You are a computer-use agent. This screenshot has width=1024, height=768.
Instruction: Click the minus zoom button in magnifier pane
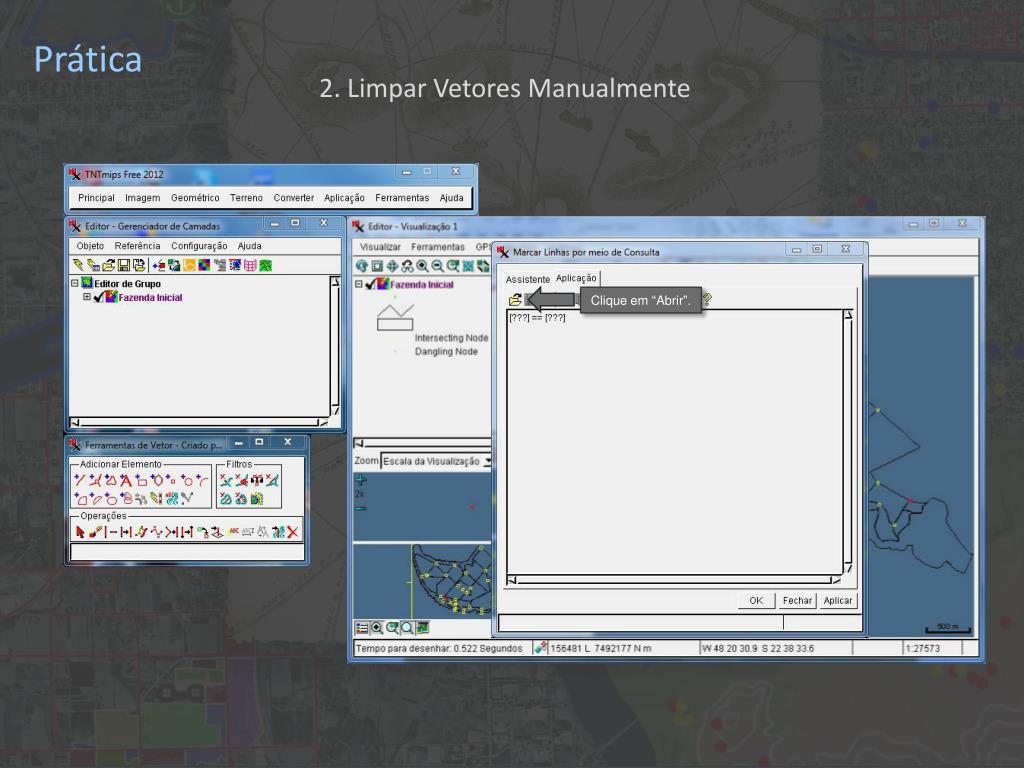[360, 509]
